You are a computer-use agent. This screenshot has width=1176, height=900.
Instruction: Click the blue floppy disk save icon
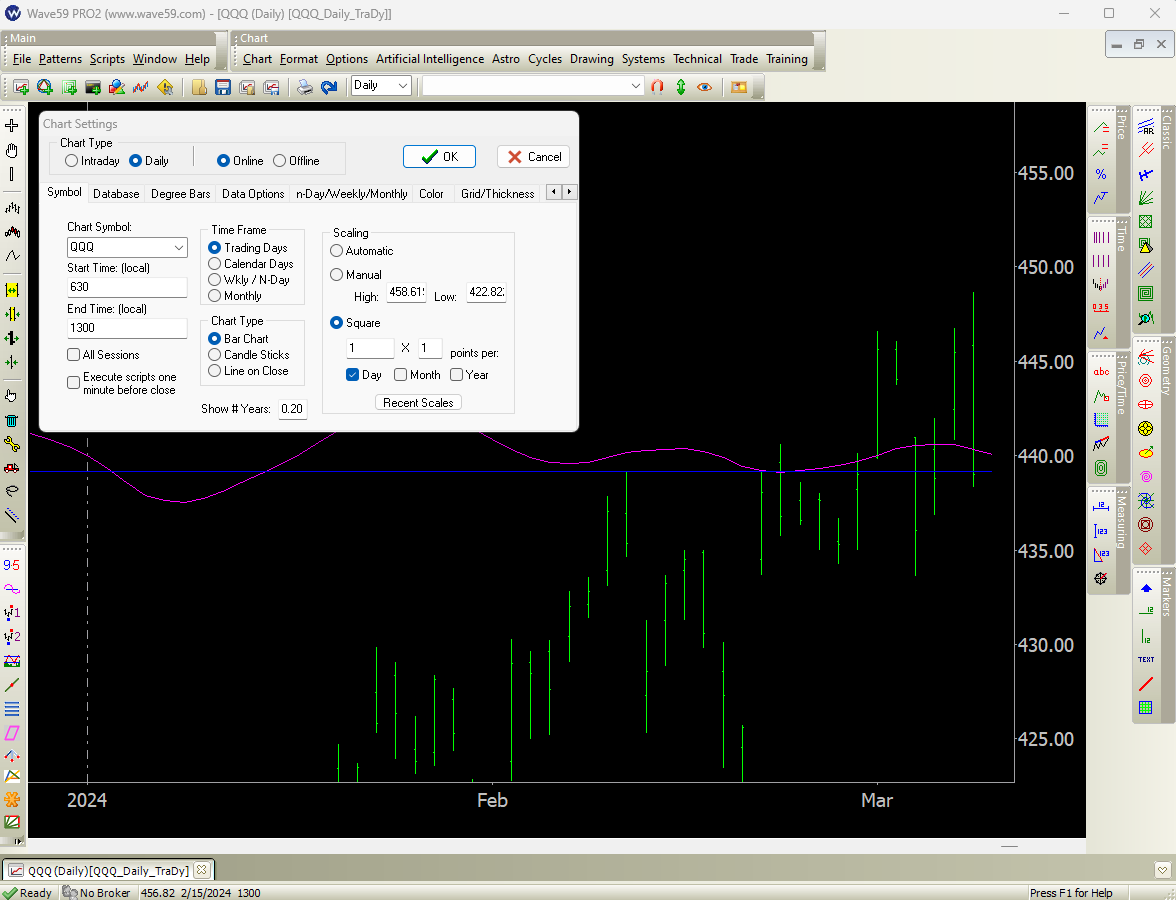click(x=223, y=87)
